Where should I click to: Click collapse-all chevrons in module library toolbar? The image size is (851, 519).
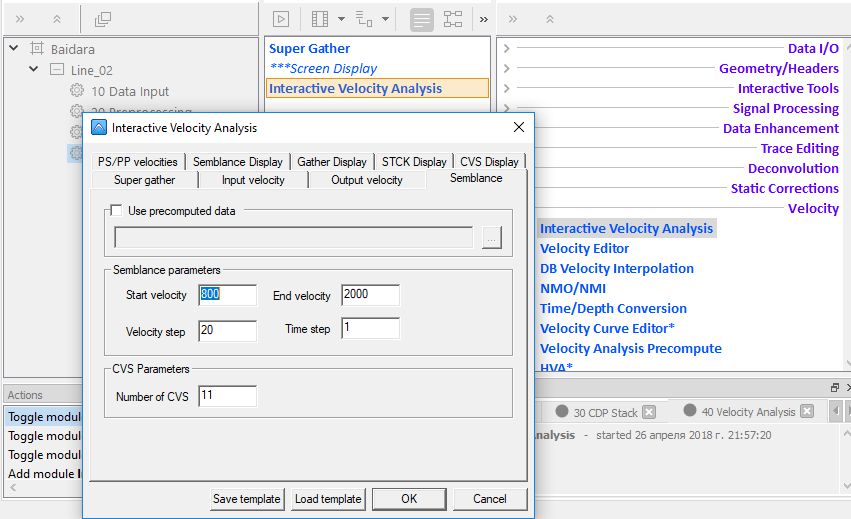pyautogui.click(x=550, y=20)
